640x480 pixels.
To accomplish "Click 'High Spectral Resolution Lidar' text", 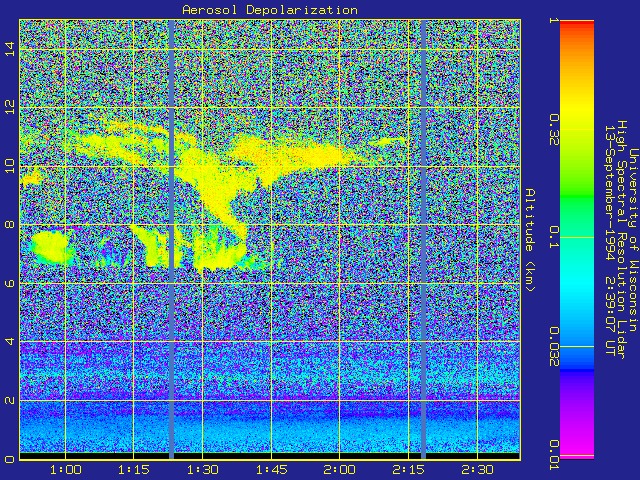I will [621, 240].
